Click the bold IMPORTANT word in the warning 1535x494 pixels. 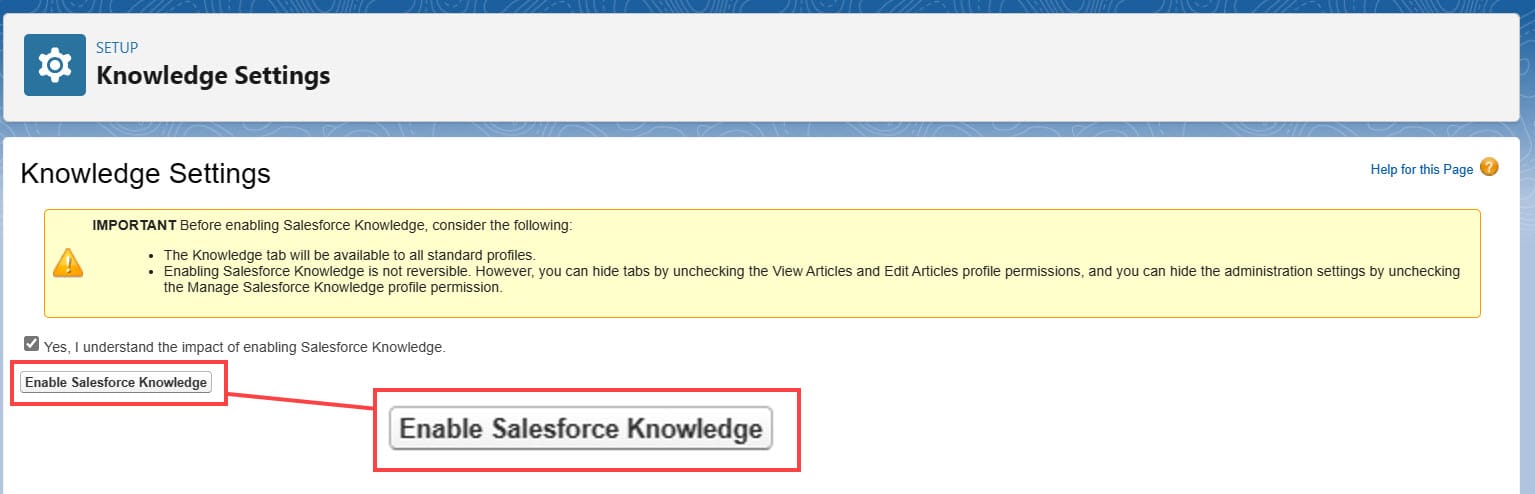point(134,225)
